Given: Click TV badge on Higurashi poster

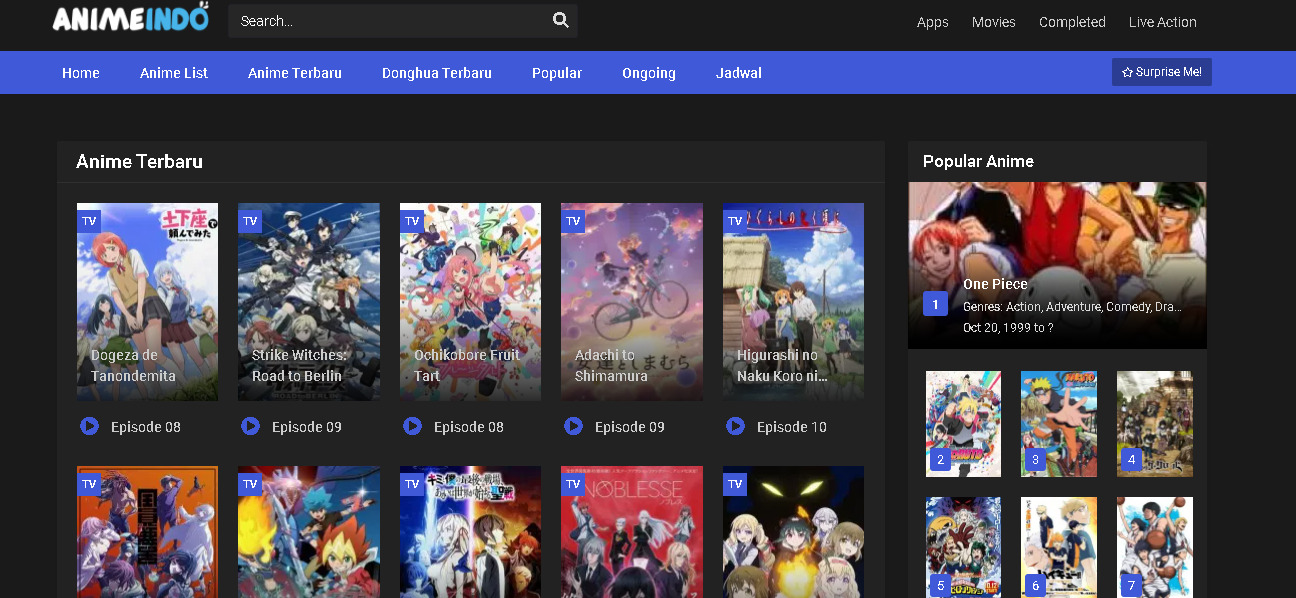Looking at the screenshot, I should (735, 221).
